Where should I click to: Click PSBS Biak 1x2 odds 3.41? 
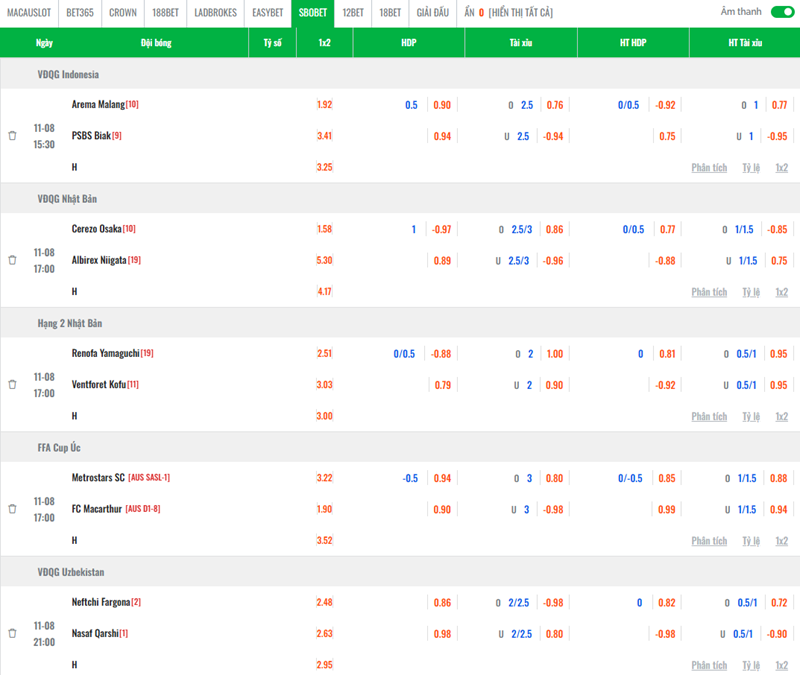pyautogui.click(x=324, y=136)
